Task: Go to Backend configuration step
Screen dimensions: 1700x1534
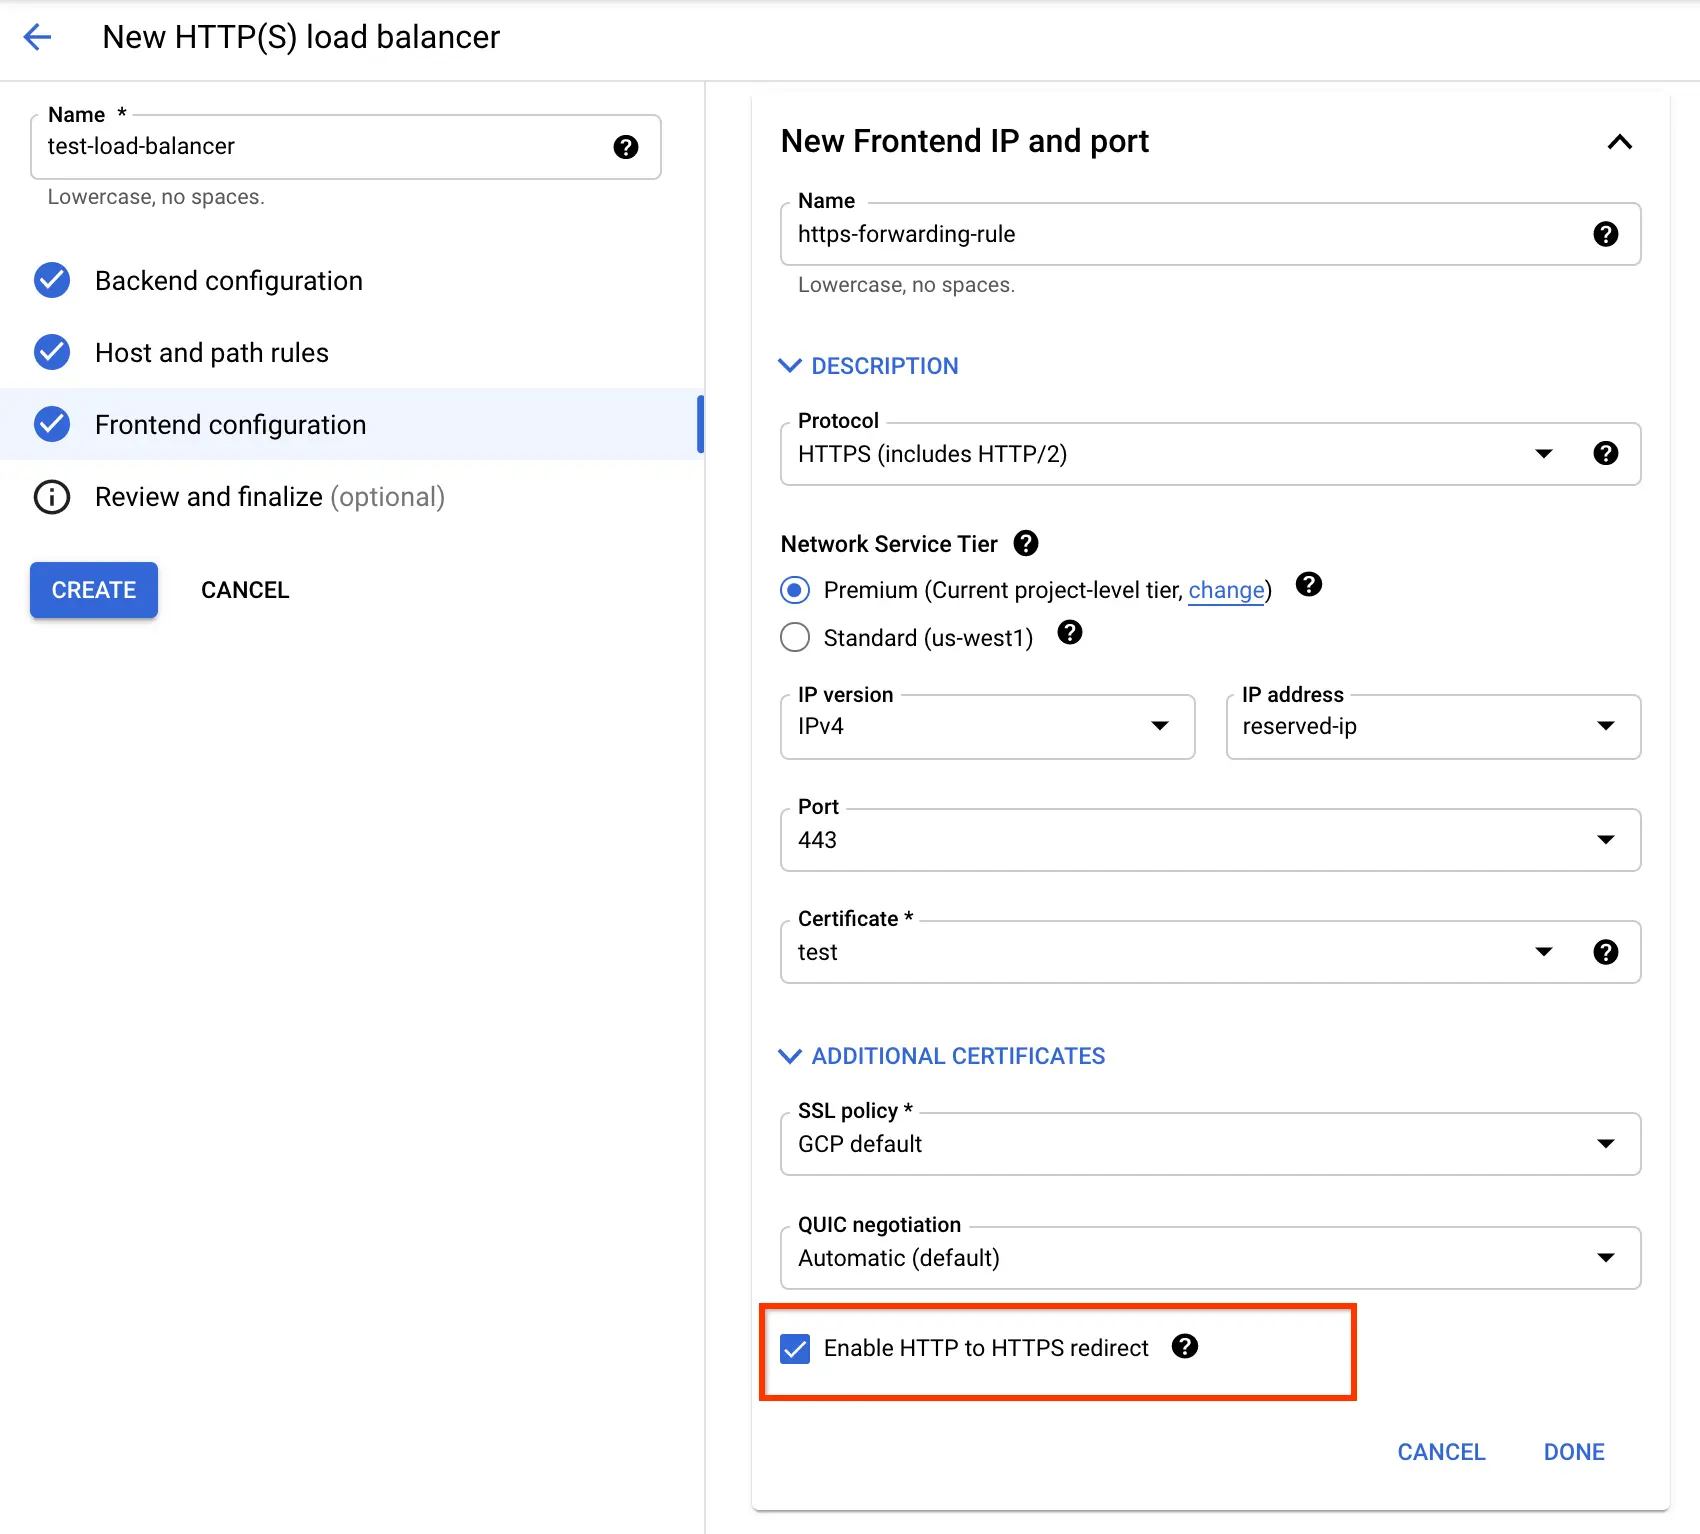Action: (228, 281)
